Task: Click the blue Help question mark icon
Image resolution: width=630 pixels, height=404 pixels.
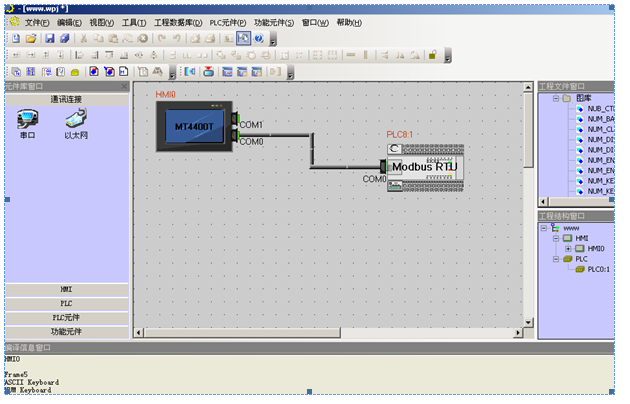Action: pyautogui.click(x=259, y=38)
